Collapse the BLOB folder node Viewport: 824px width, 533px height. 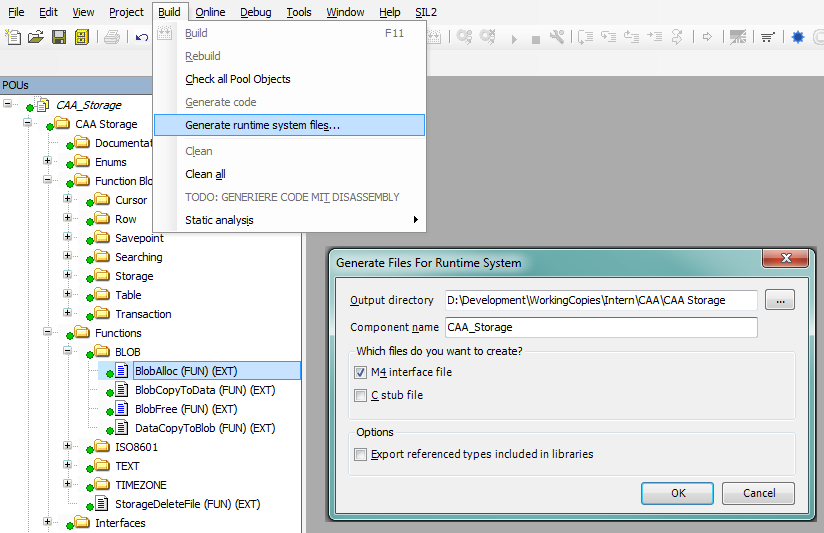[67, 352]
